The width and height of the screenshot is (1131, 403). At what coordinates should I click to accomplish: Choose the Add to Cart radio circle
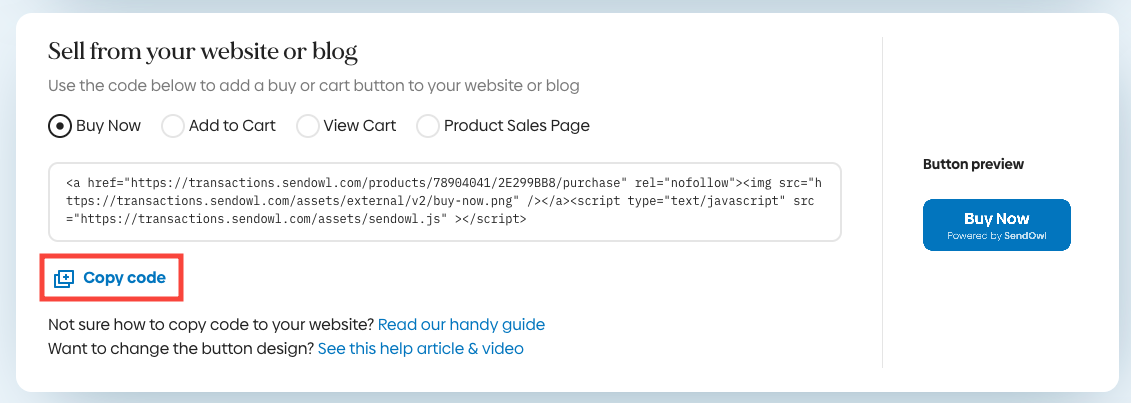point(173,126)
